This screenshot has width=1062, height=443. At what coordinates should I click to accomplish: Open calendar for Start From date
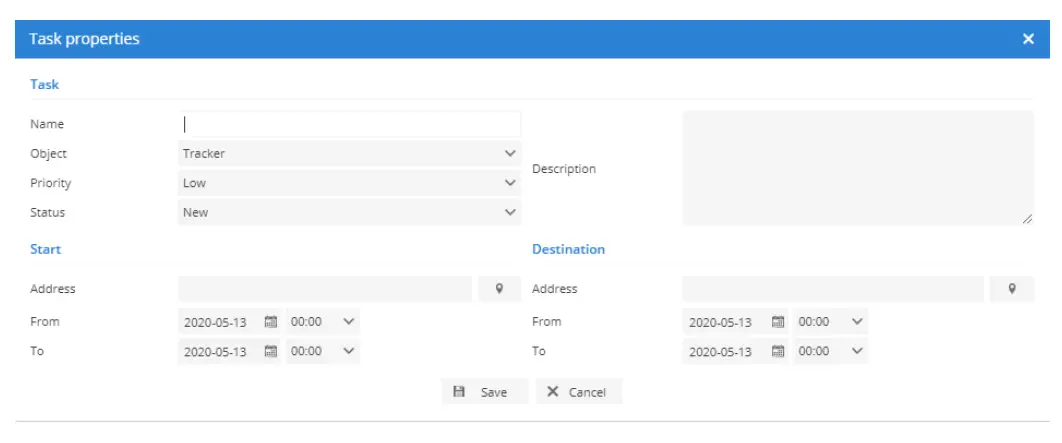271,322
